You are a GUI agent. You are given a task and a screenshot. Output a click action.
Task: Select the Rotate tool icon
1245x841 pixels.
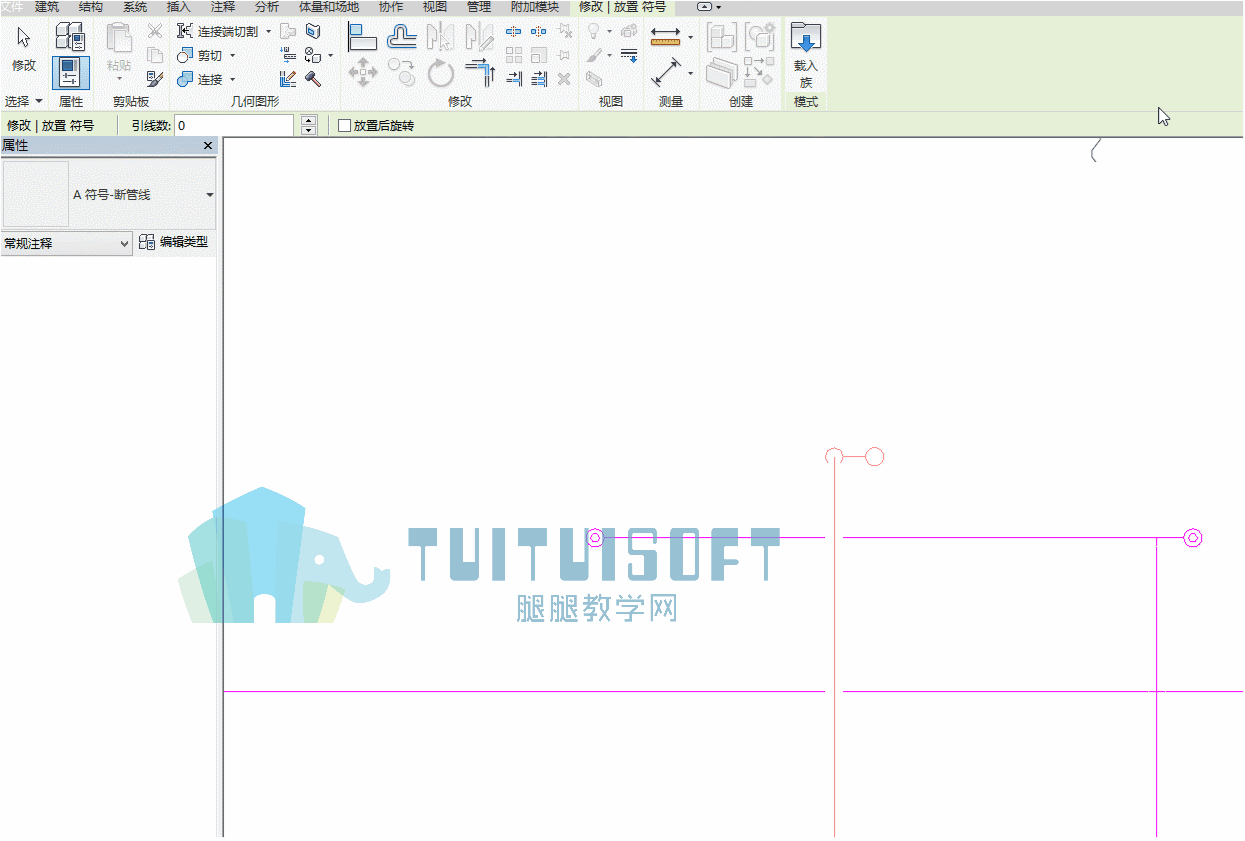pyautogui.click(x=441, y=72)
